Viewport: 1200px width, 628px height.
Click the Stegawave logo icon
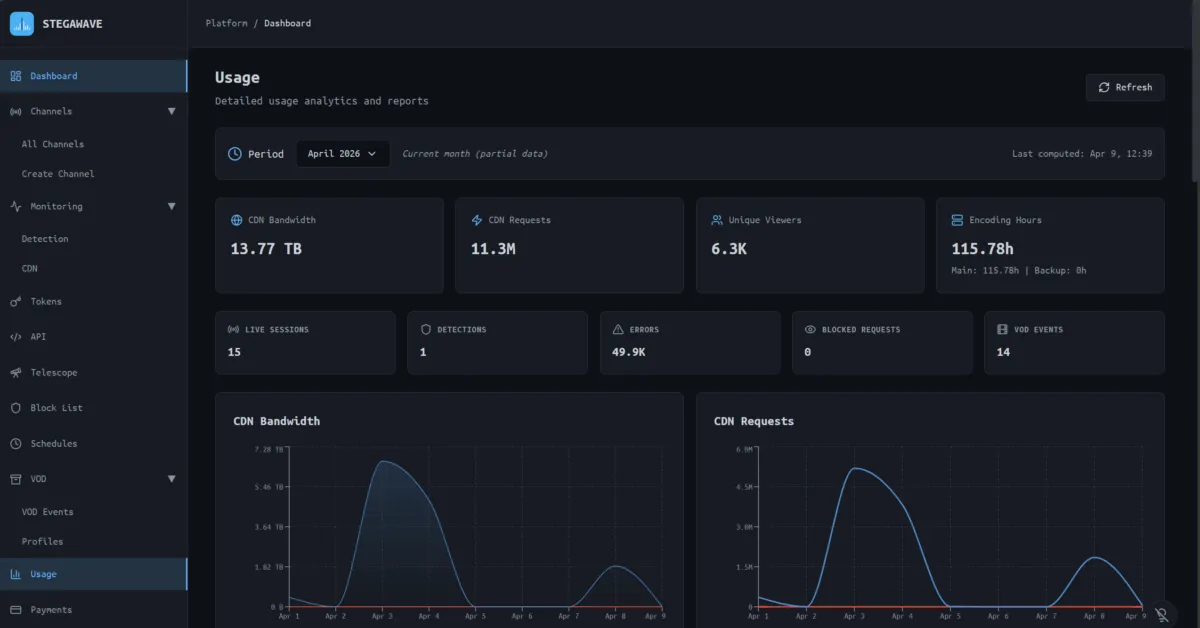[22, 23]
